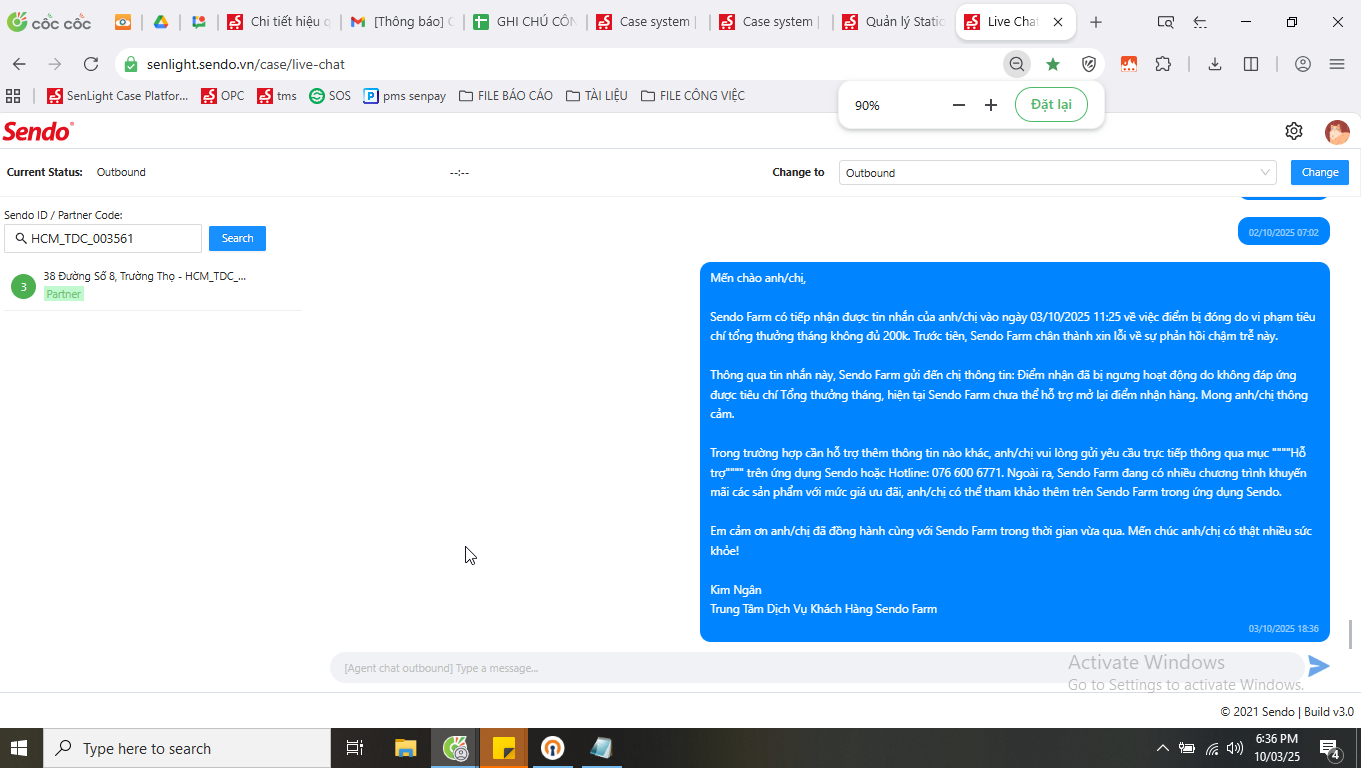
Task: Open Sticky Notes on taskbar
Action: coord(504,748)
